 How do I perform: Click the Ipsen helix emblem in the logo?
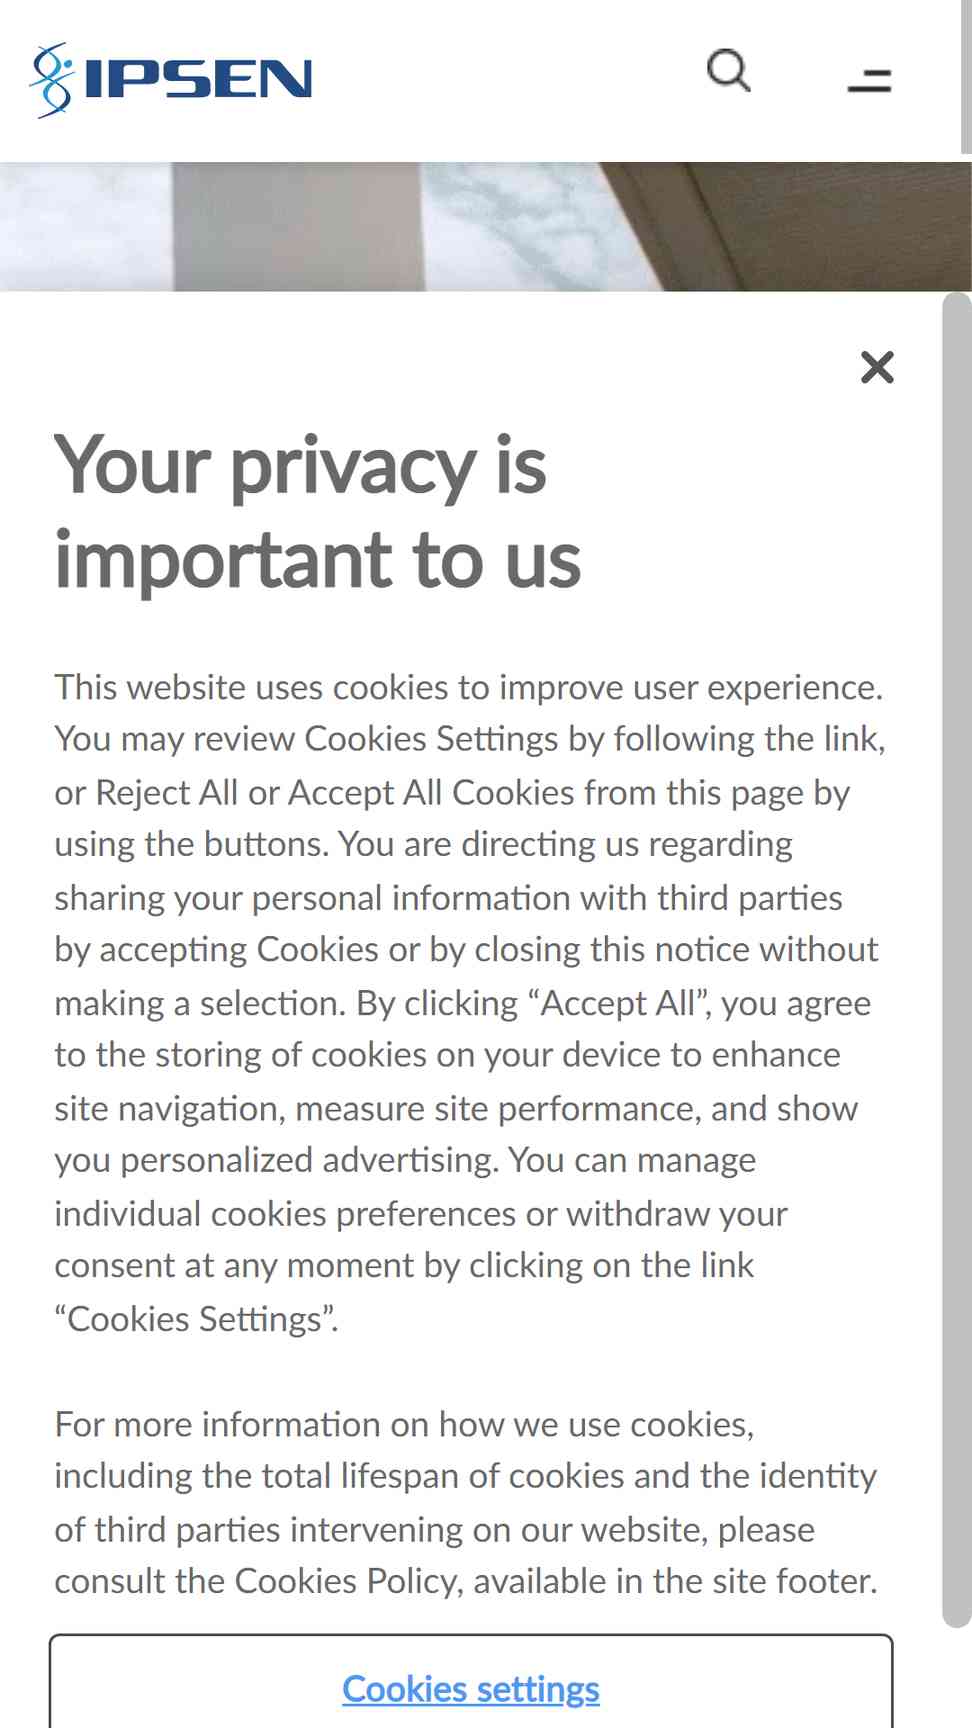52,80
